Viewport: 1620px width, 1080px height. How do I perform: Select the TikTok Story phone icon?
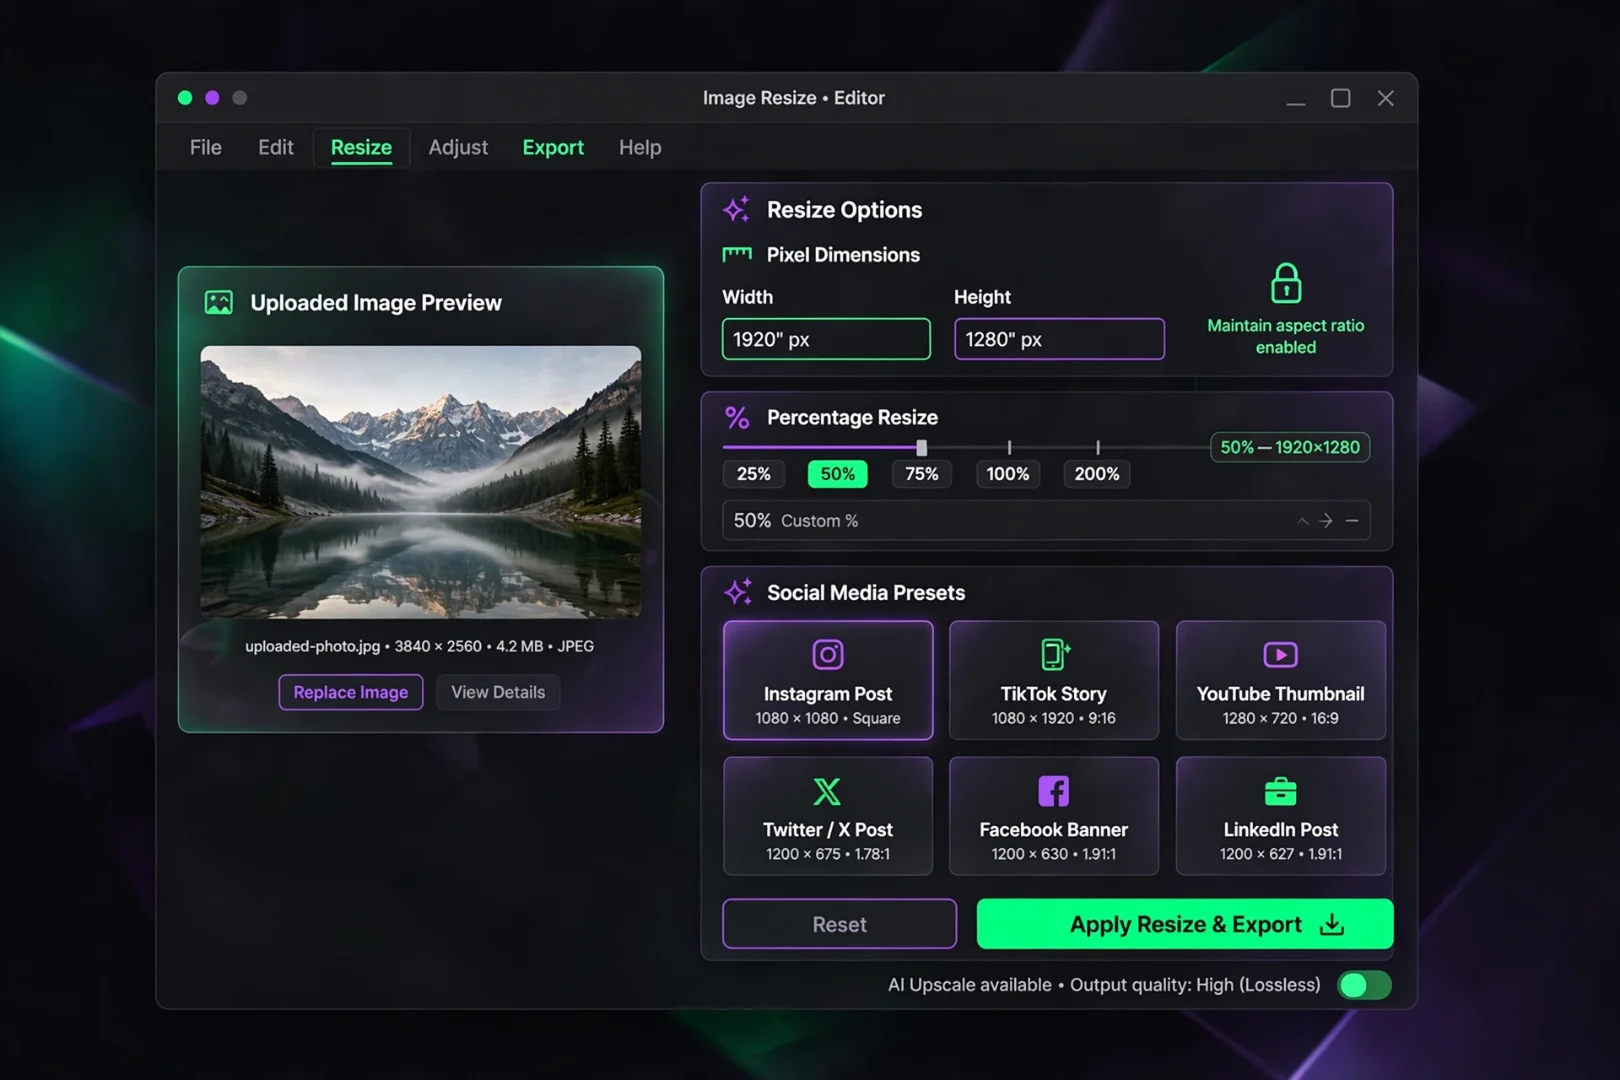[1054, 655]
